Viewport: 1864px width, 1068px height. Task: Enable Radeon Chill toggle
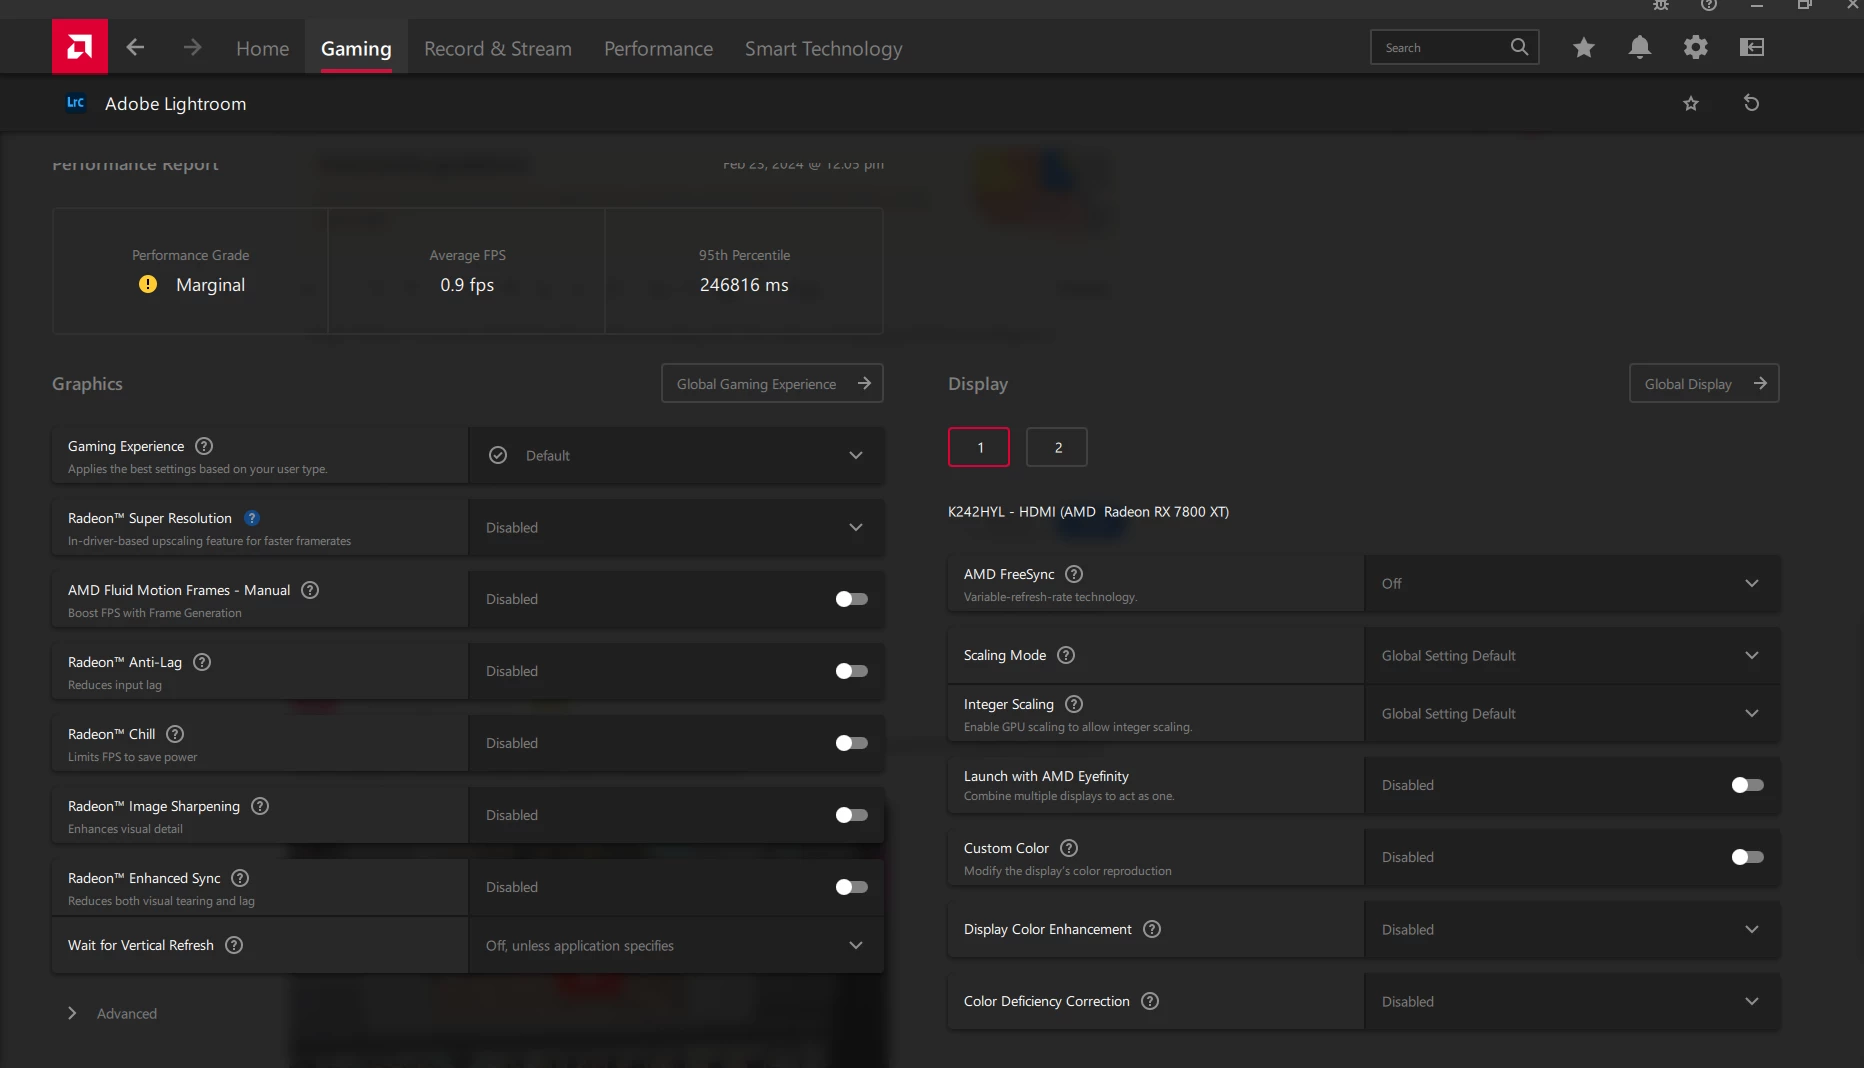(851, 743)
